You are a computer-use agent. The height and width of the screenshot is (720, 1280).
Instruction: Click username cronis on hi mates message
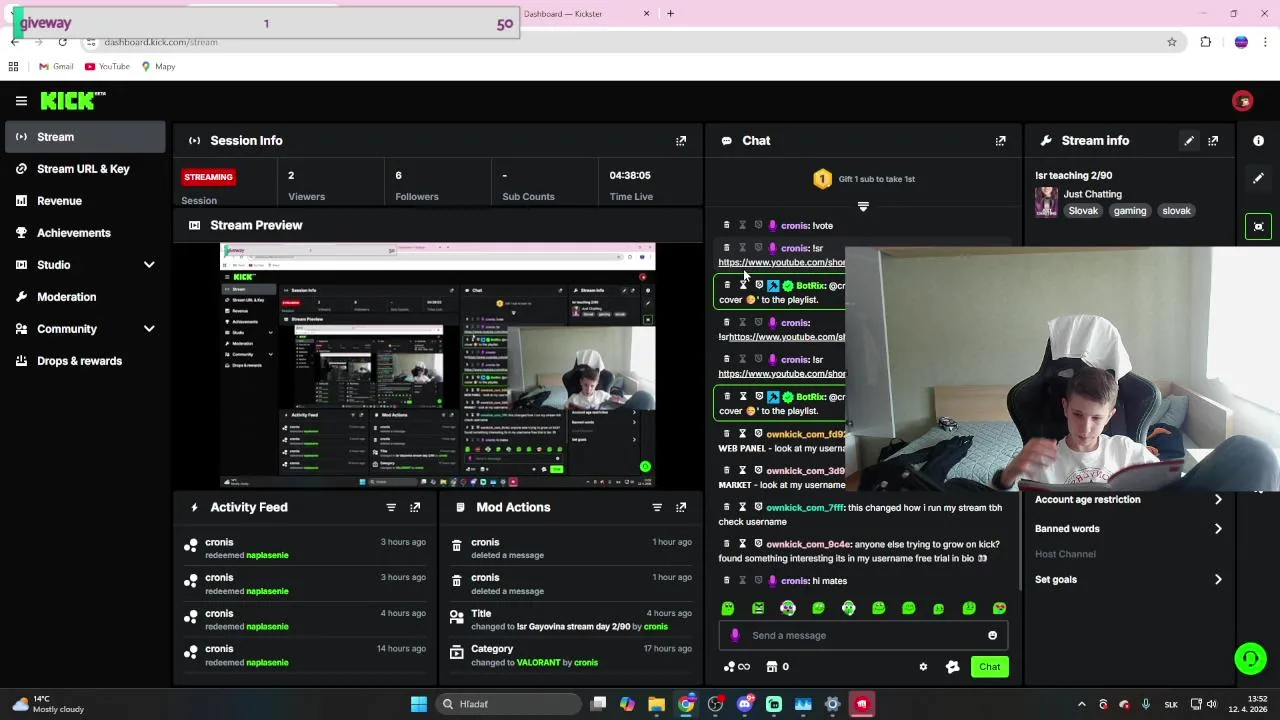pyautogui.click(x=794, y=581)
